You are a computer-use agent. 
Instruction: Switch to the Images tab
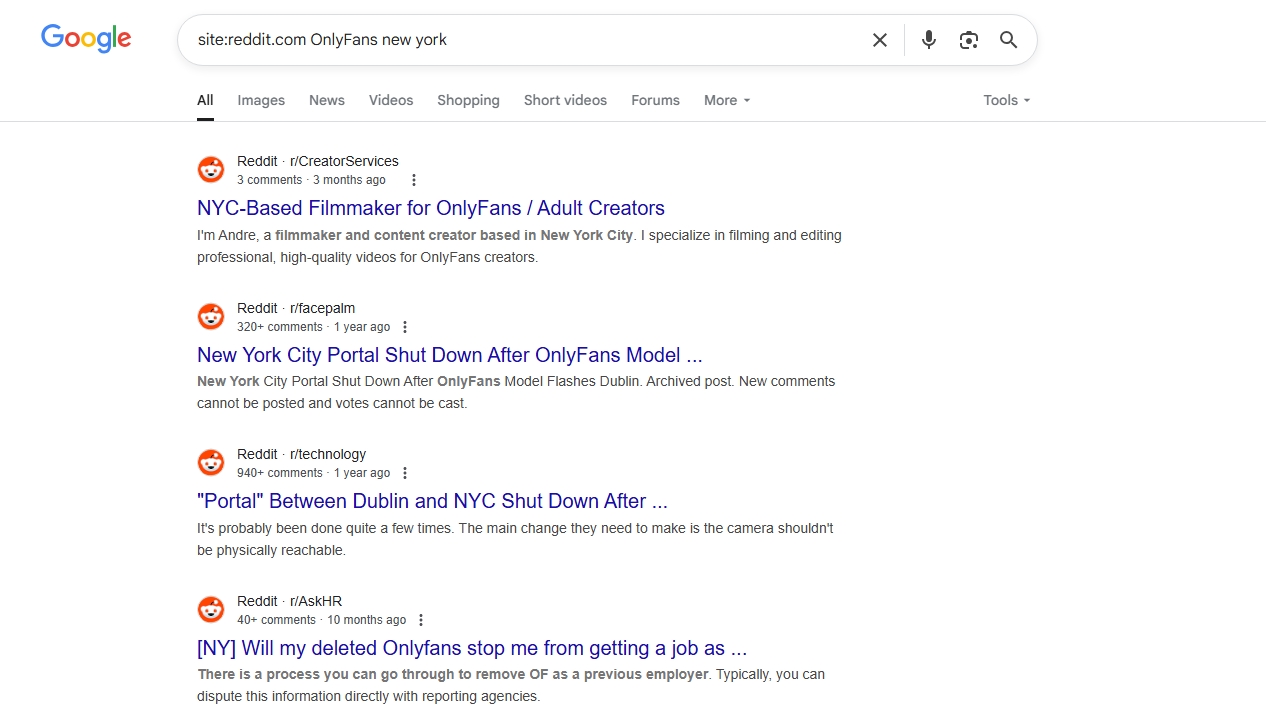point(261,100)
